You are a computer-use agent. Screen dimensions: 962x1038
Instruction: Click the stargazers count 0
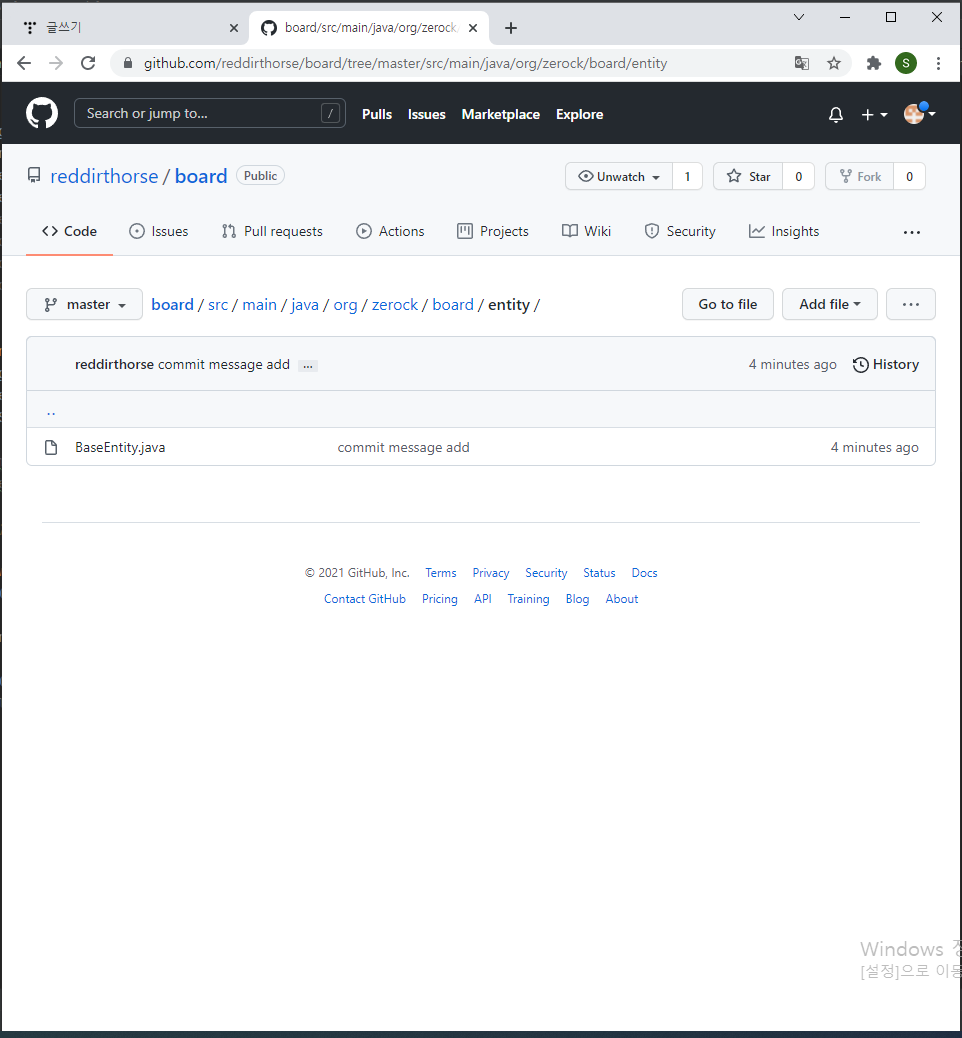pyautogui.click(x=798, y=176)
